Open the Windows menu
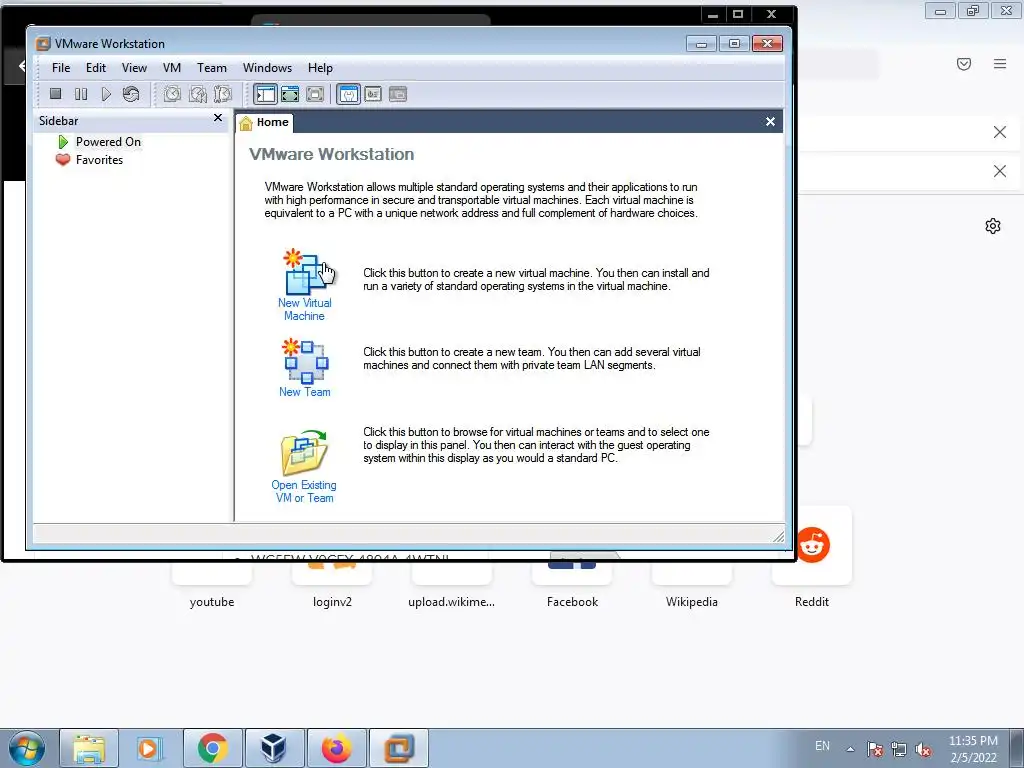1024x768 pixels. (267, 68)
